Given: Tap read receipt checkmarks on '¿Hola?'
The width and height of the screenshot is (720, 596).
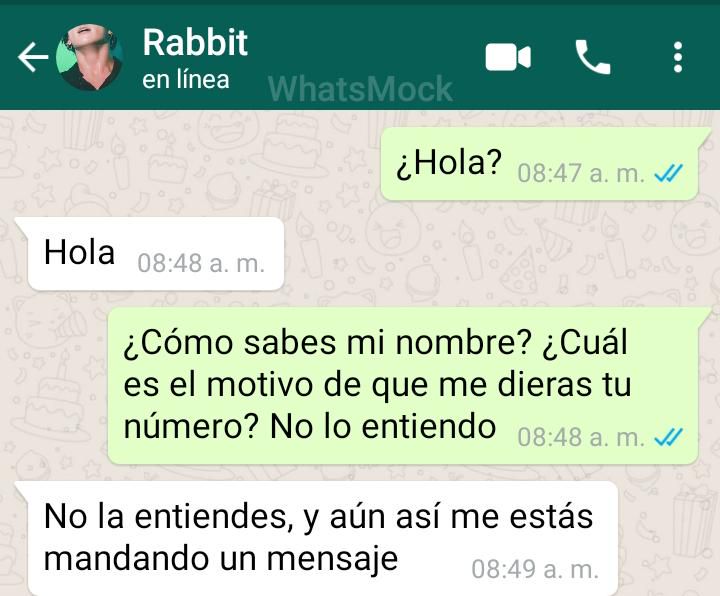Looking at the screenshot, I should [668, 173].
